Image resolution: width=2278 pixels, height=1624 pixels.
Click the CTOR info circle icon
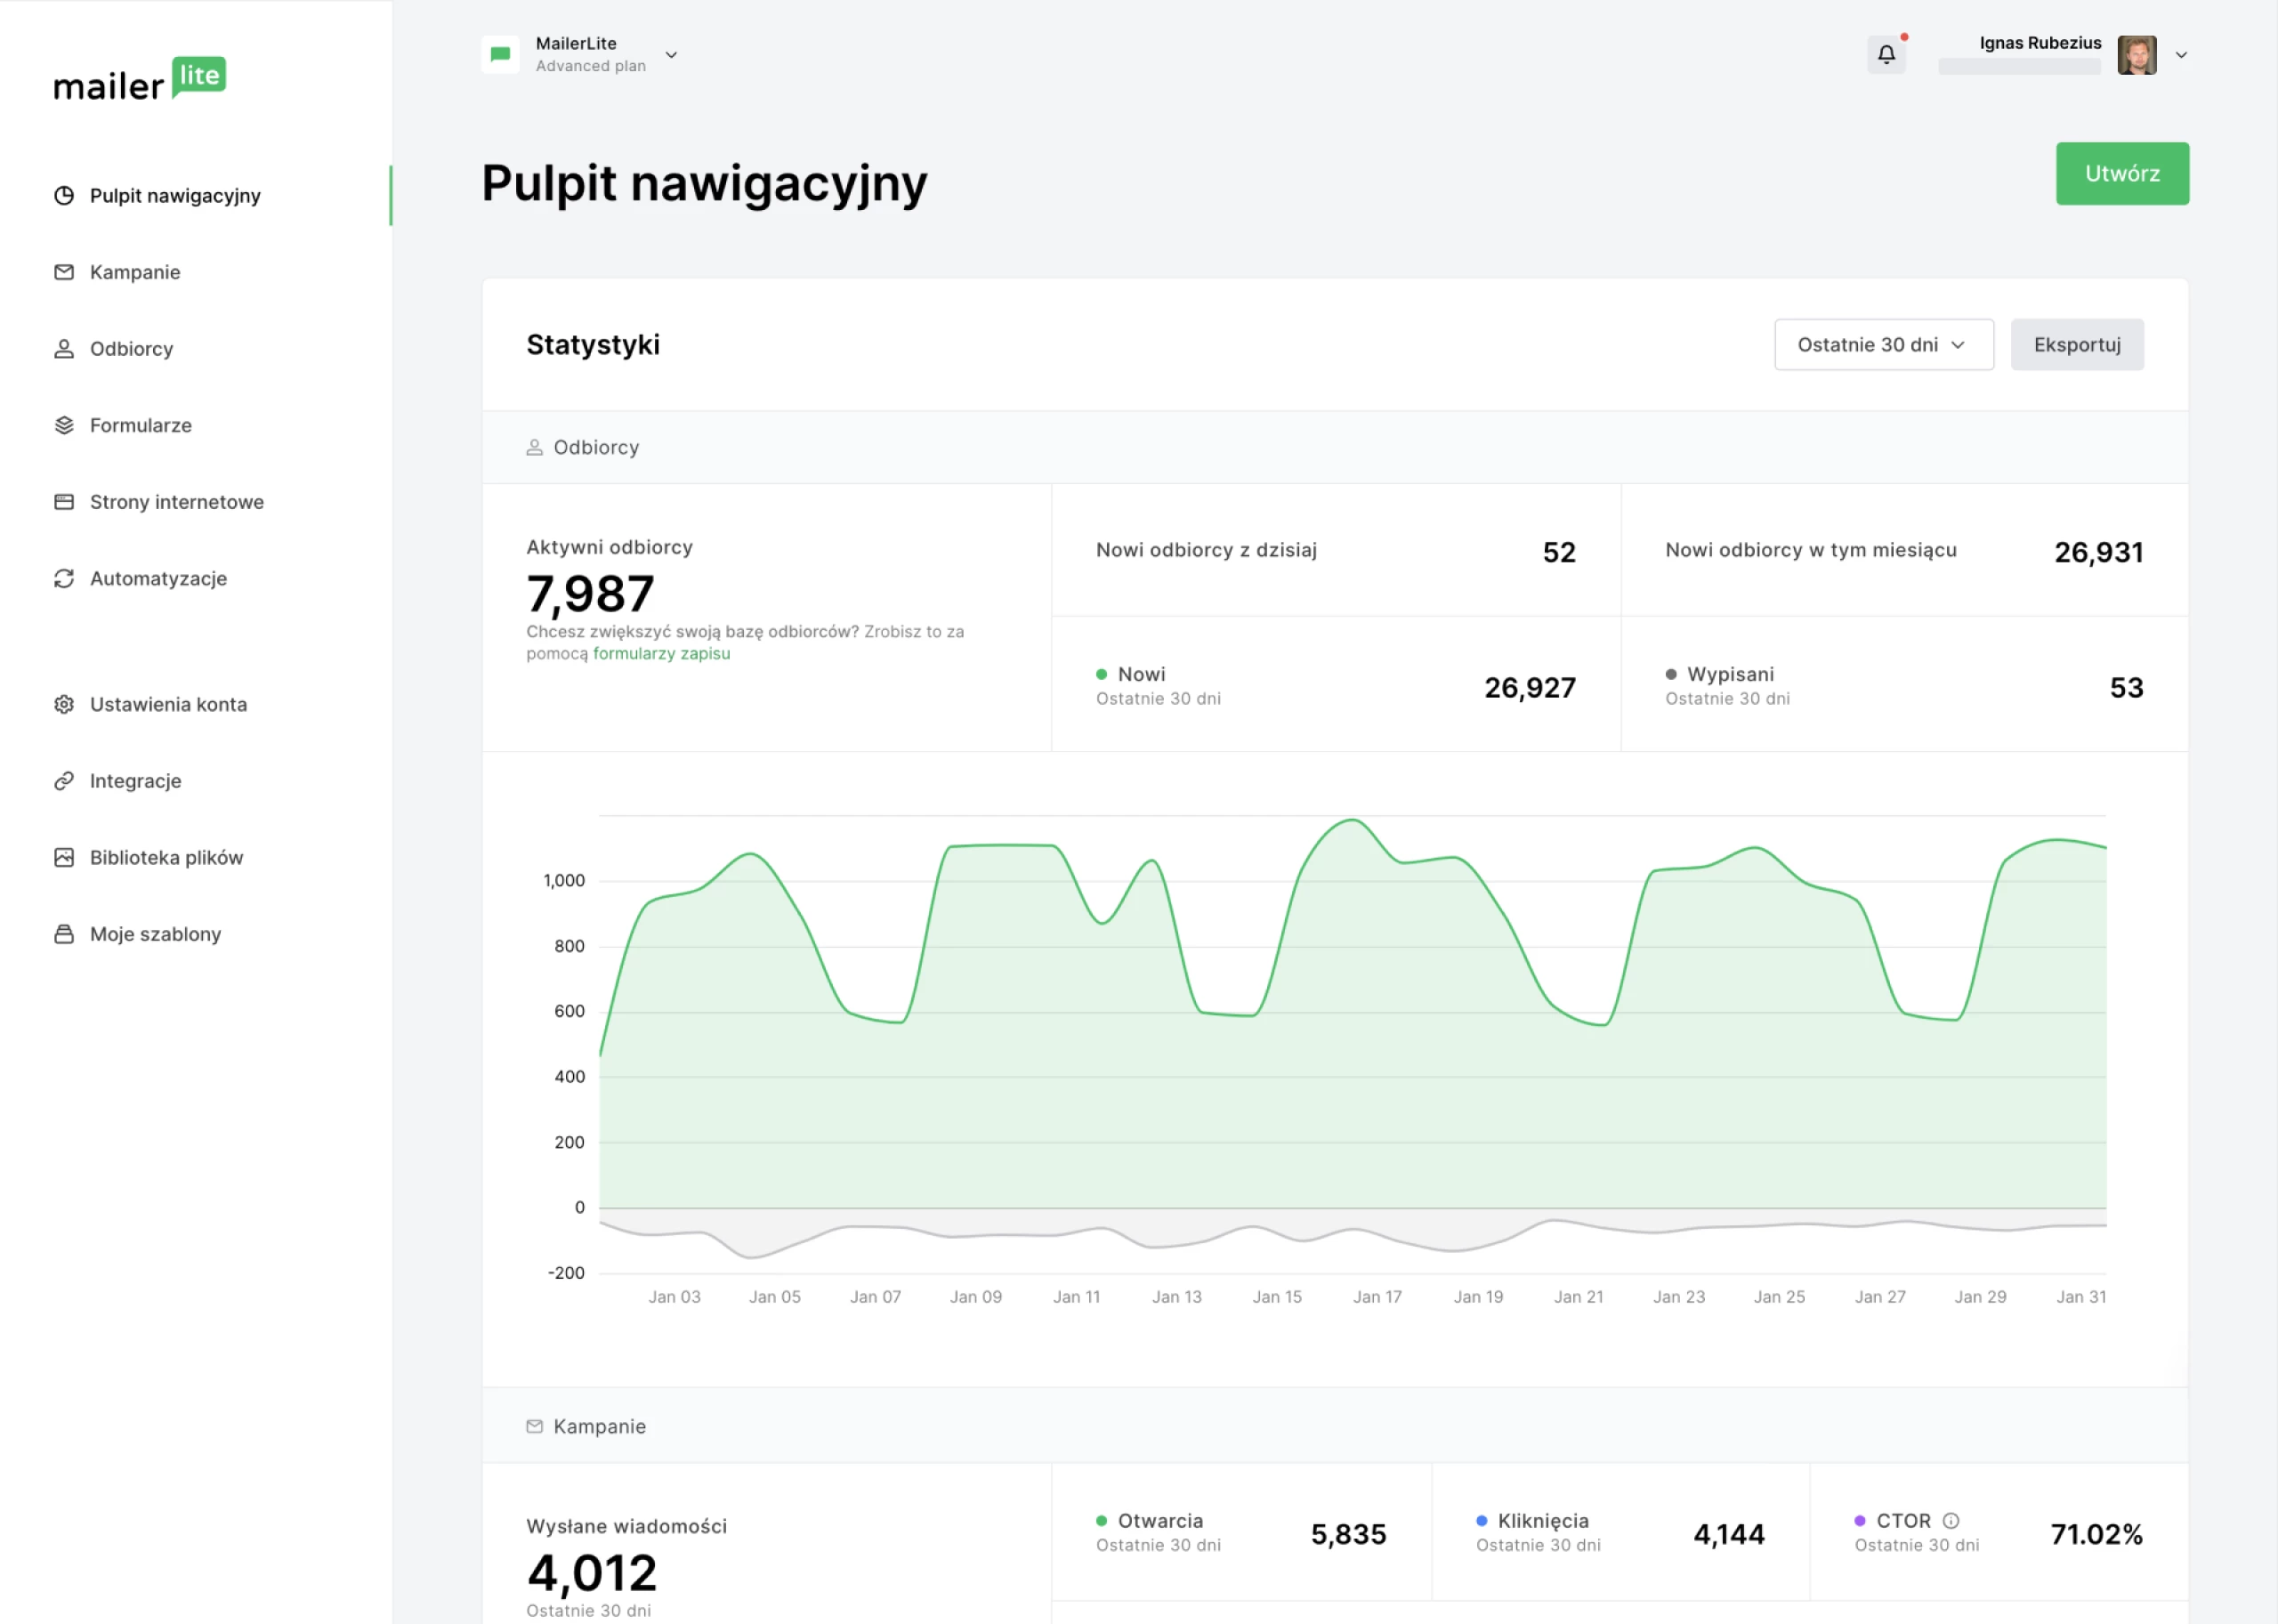point(1950,1521)
